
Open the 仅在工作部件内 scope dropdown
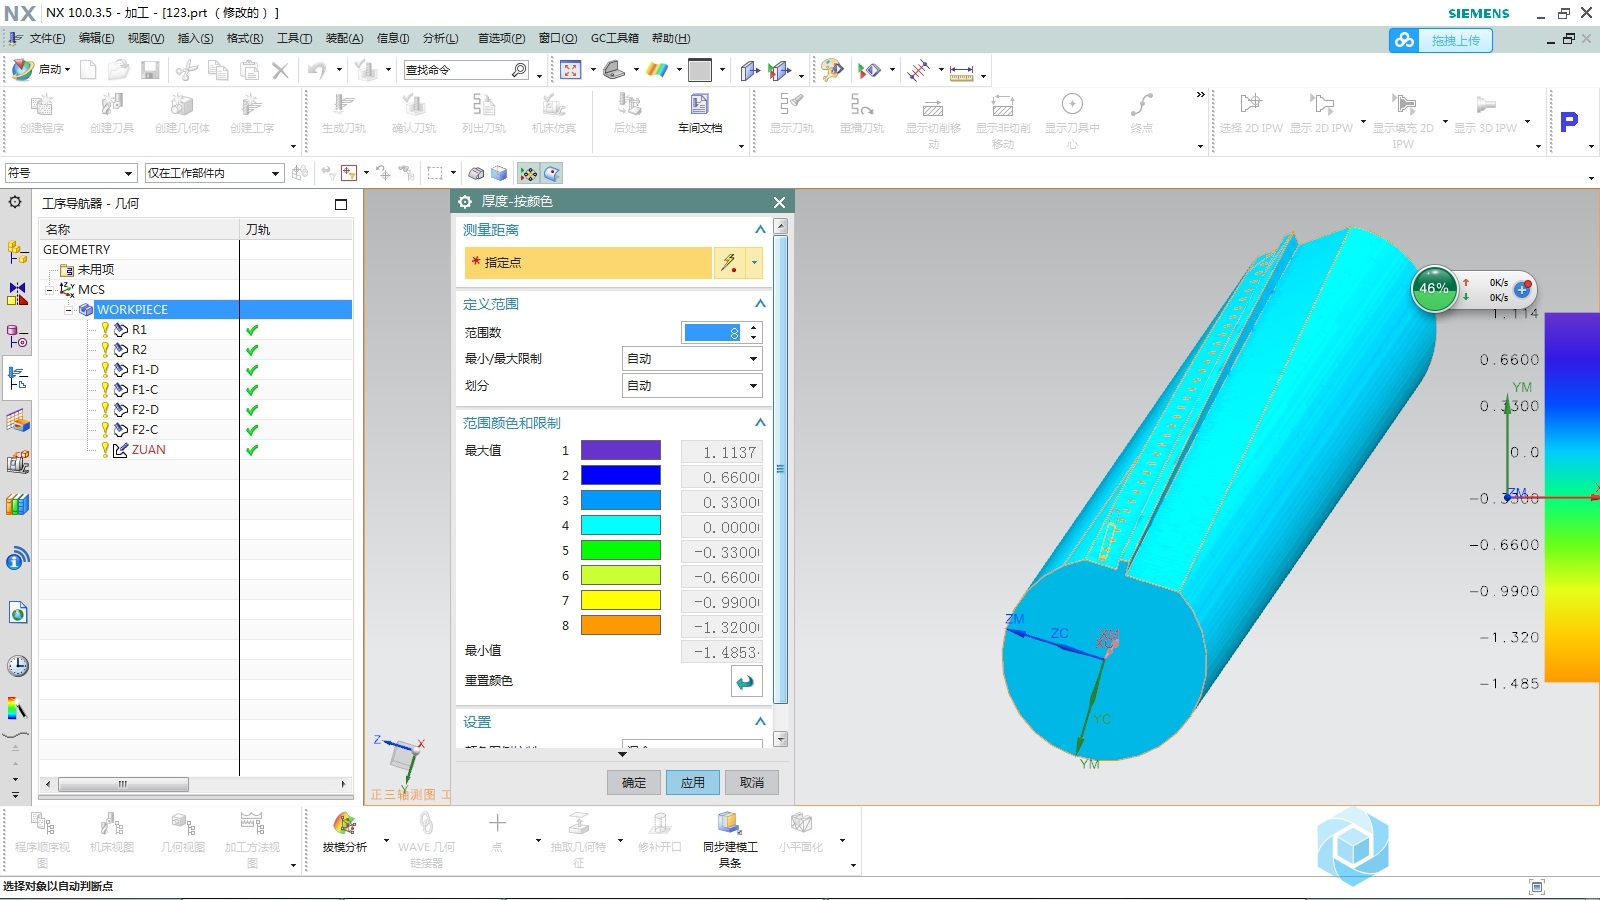(x=214, y=173)
